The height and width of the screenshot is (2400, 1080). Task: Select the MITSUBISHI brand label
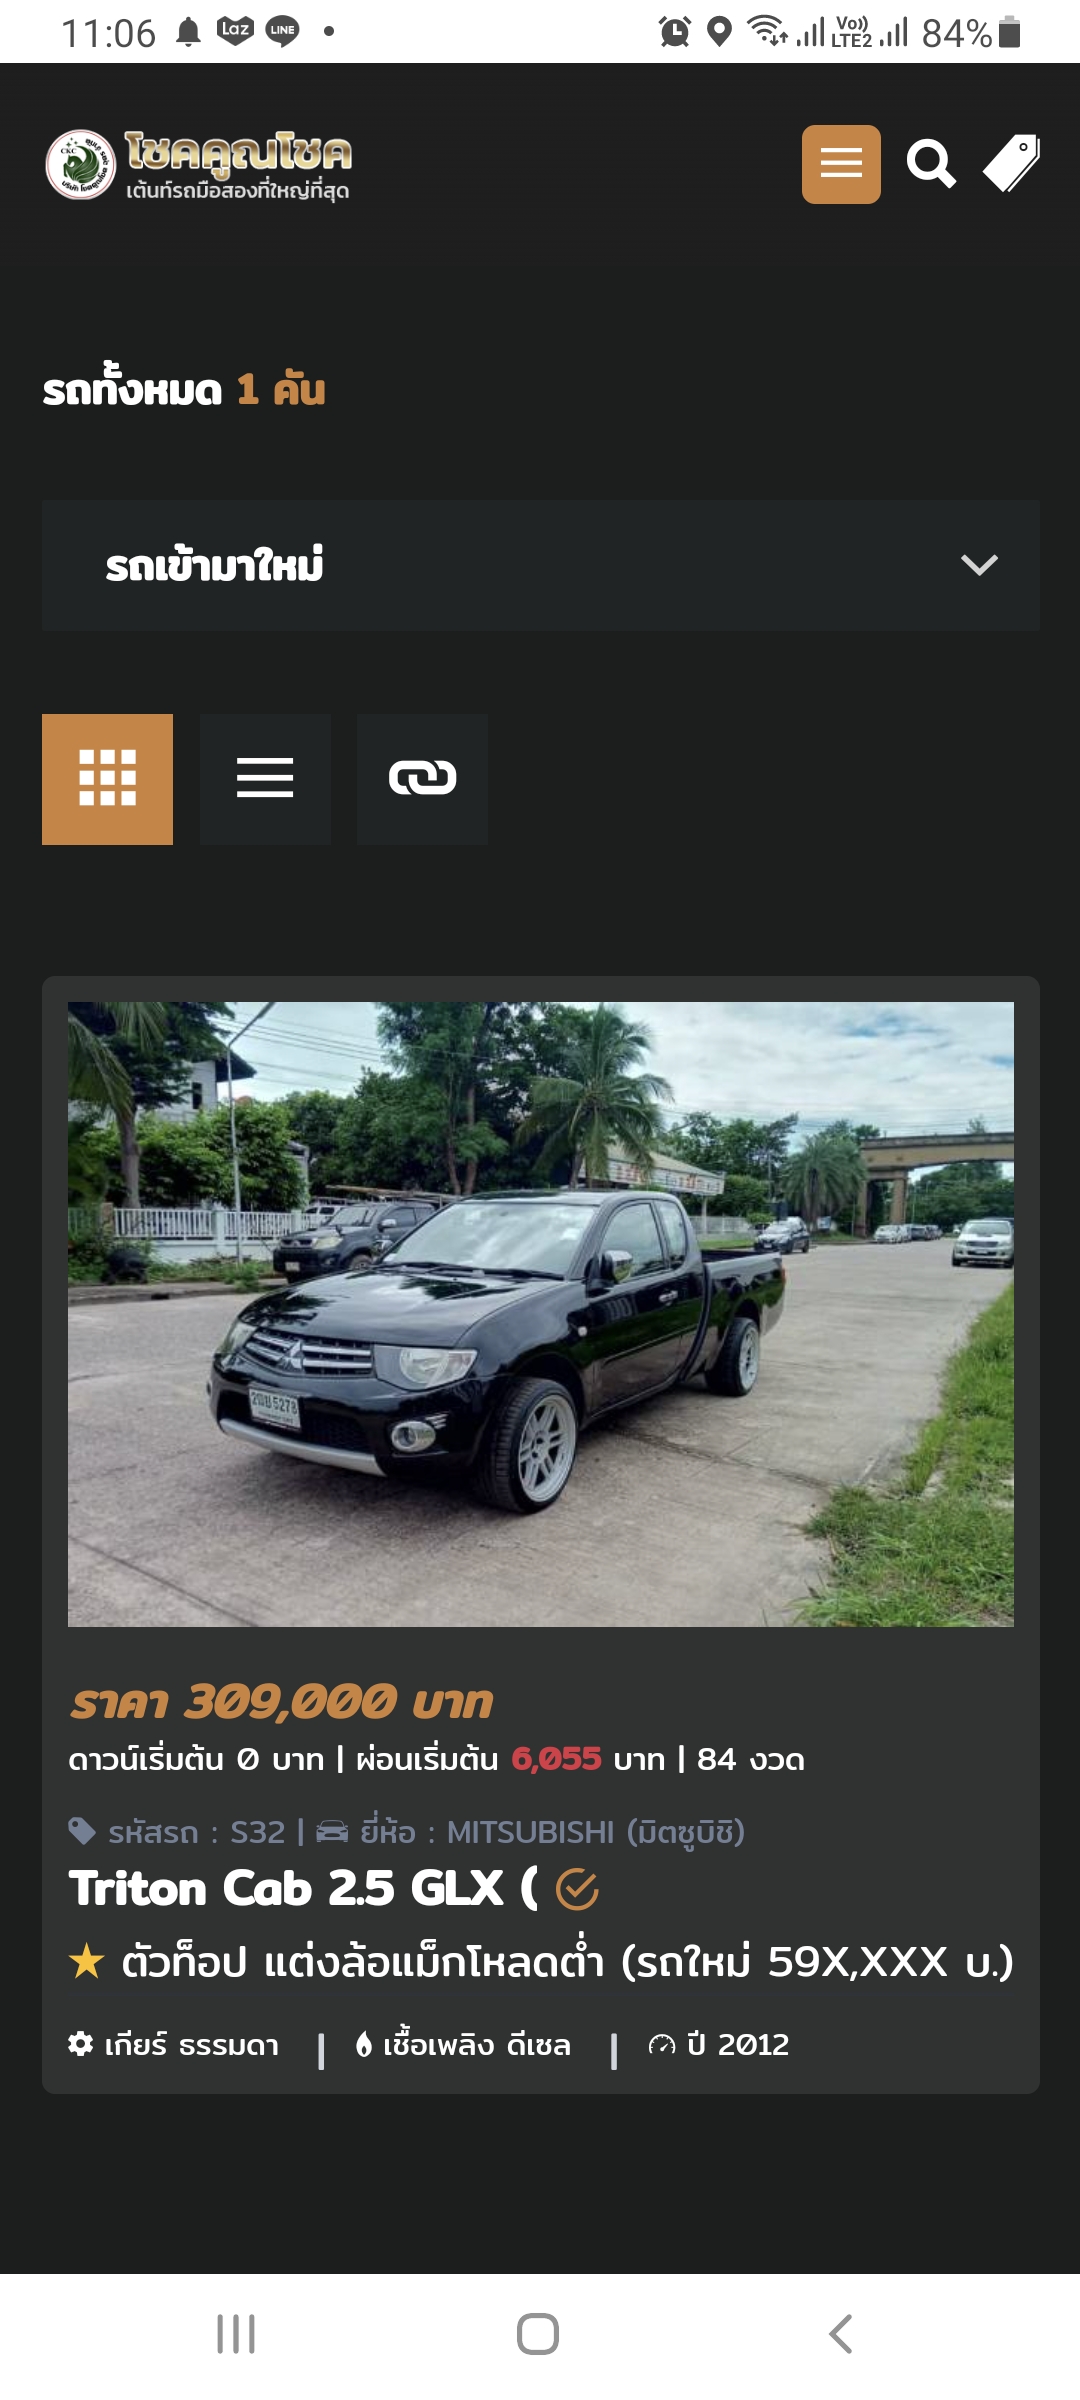[x=530, y=1832]
